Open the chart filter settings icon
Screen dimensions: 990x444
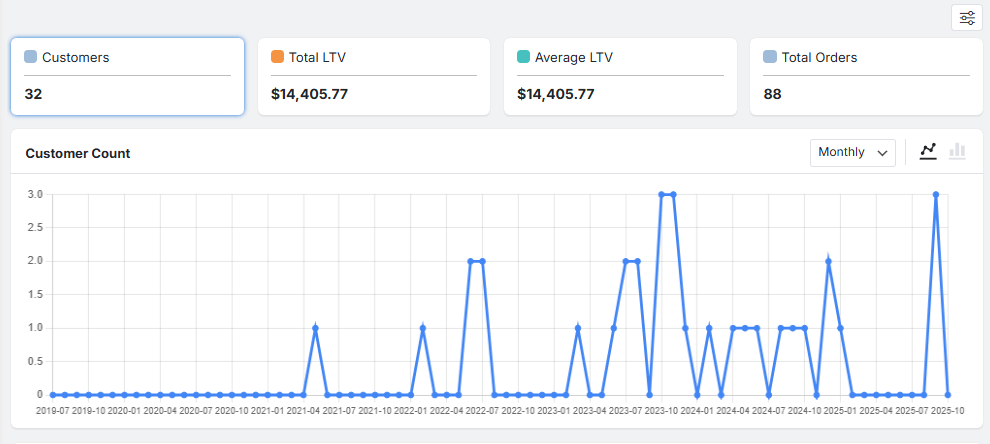click(x=967, y=17)
